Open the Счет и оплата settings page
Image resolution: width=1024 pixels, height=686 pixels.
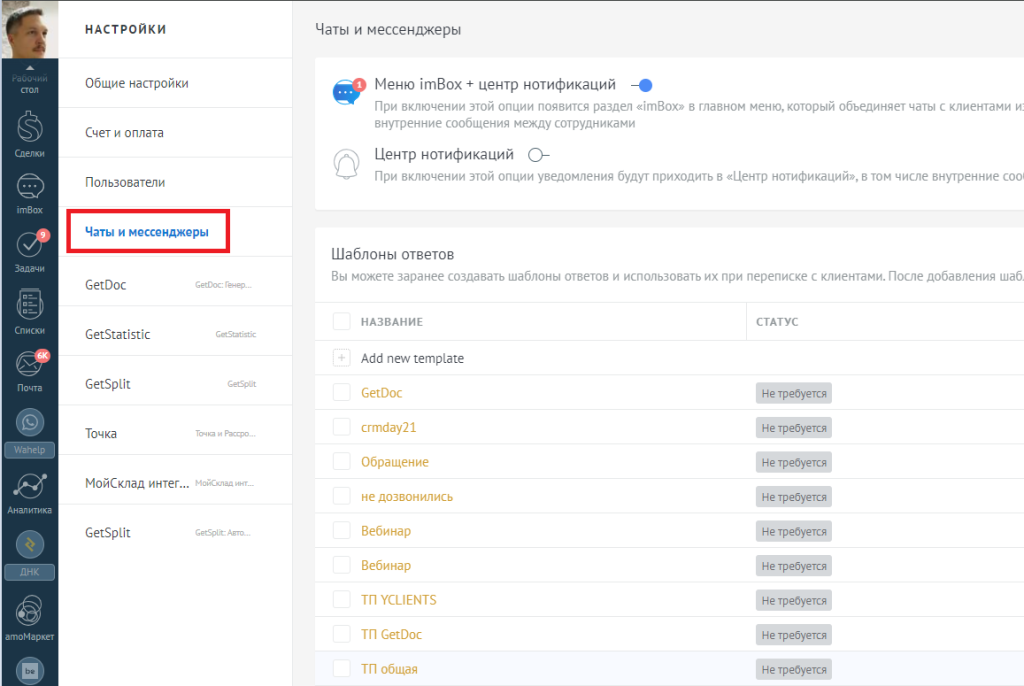(x=124, y=131)
